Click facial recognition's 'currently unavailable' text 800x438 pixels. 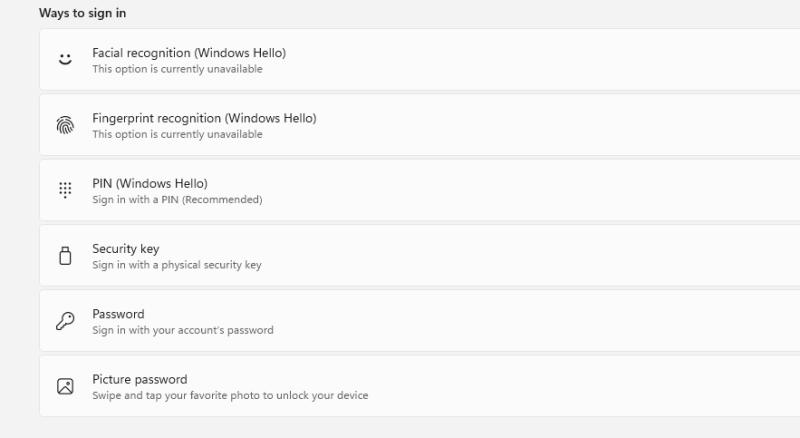click(x=177, y=69)
